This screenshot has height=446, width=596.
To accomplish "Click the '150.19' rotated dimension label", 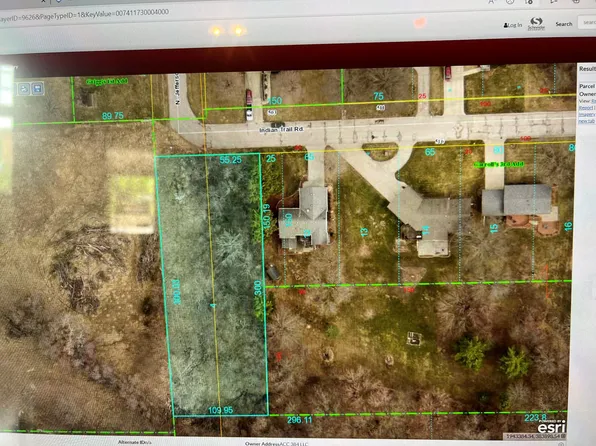I will [x=267, y=217].
